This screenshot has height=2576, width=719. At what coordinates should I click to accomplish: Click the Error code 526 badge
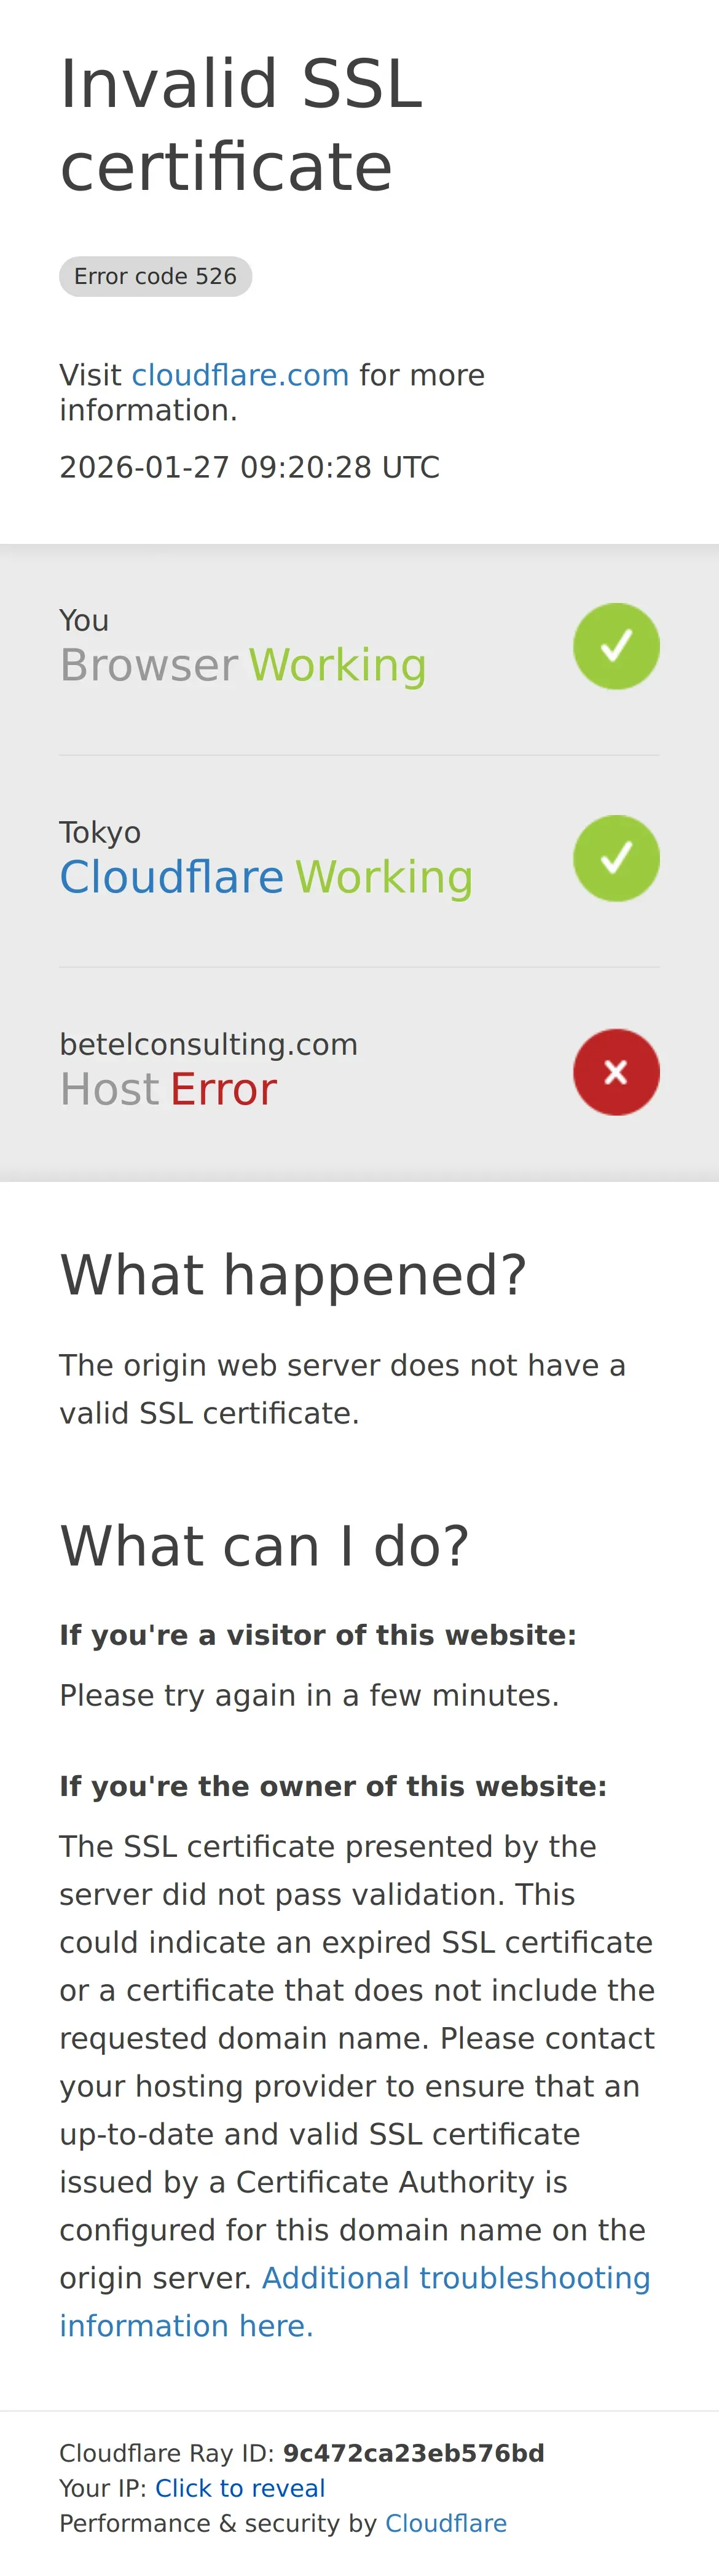(155, 276)
